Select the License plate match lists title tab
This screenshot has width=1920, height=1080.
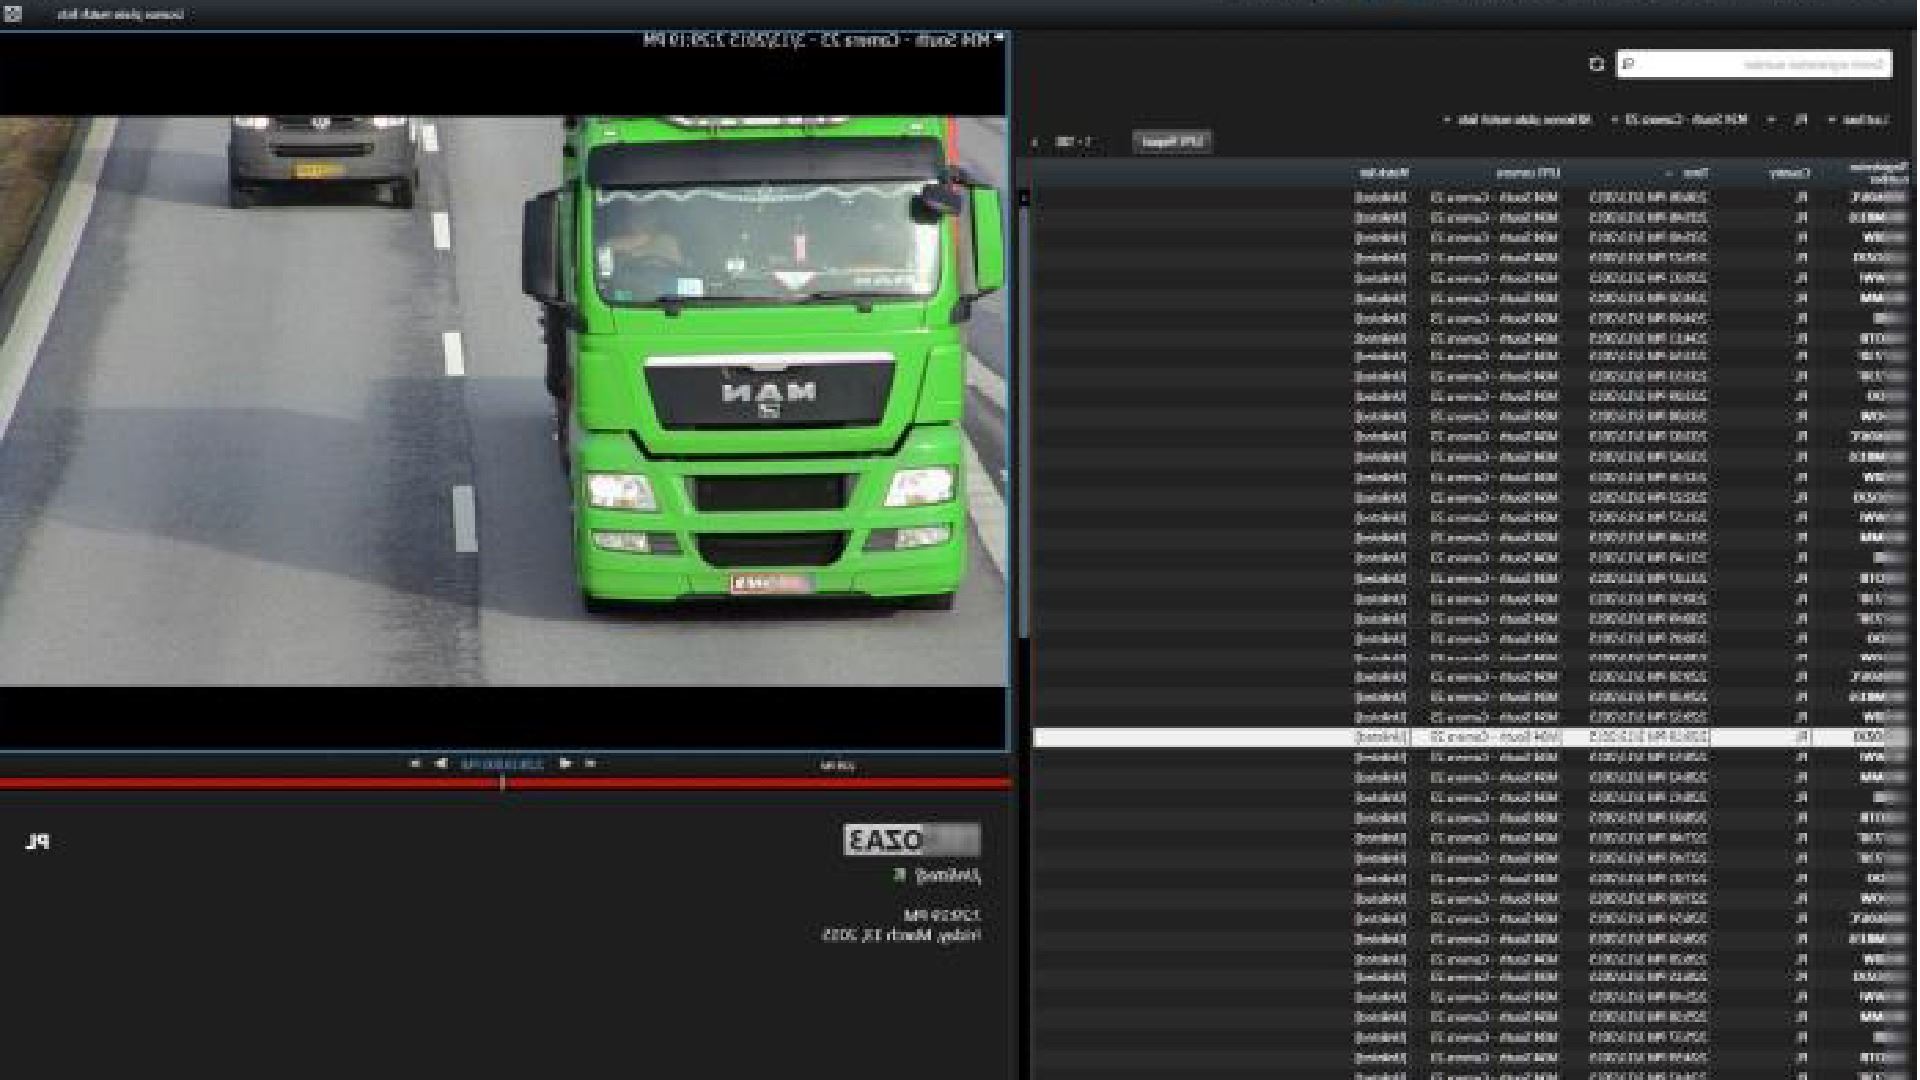tap(120, 14)
